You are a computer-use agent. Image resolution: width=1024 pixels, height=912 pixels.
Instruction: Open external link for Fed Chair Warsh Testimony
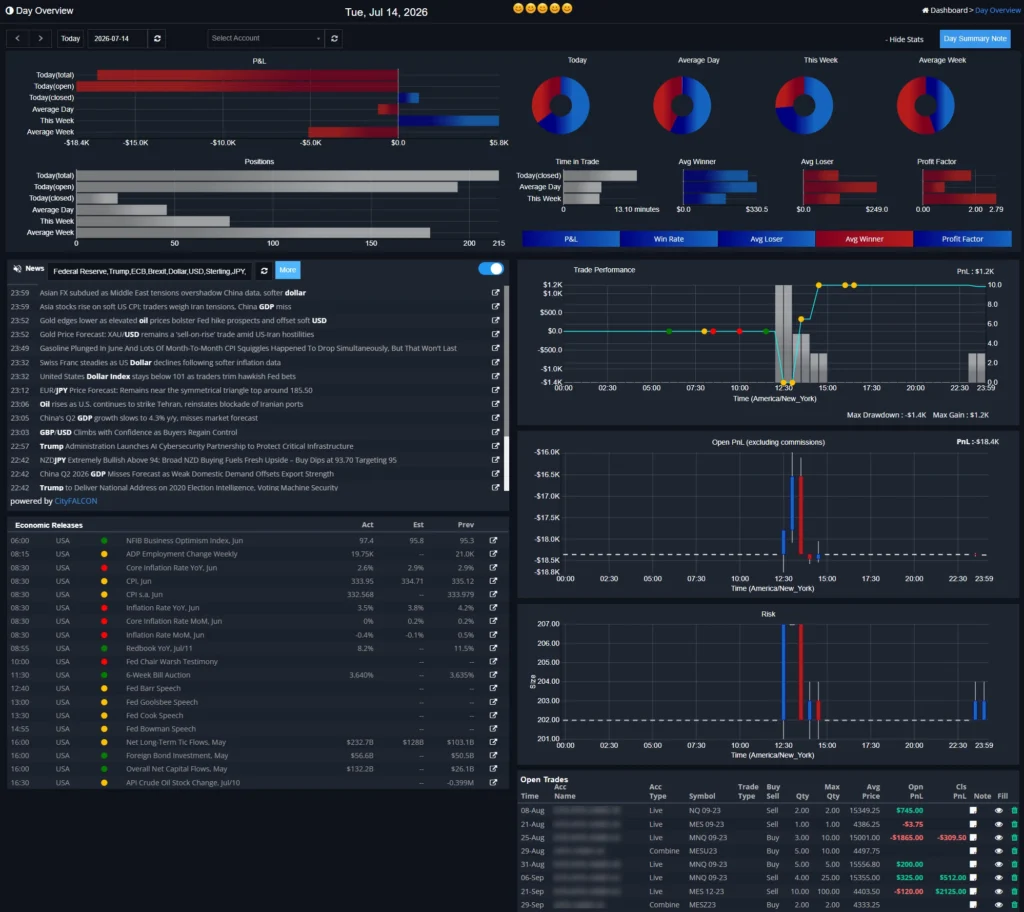tap(493, 661)
